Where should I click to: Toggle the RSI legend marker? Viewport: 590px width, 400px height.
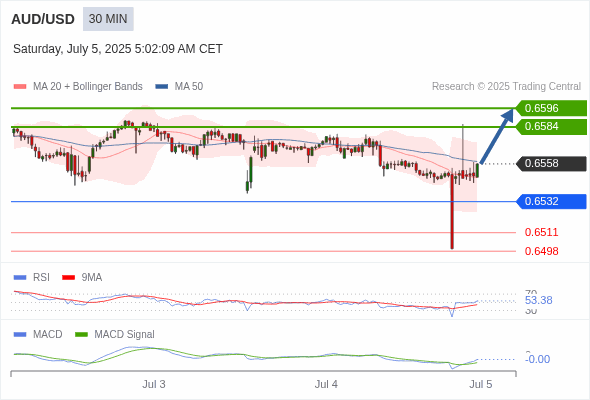pos(20,278)
